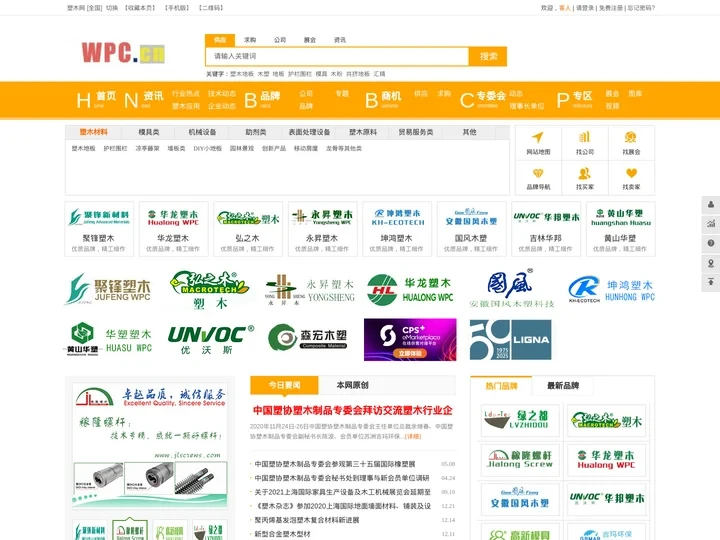Click the WPC.cn site logo
The height and width of the screenshot is (540, 720).
pos(123,53)
